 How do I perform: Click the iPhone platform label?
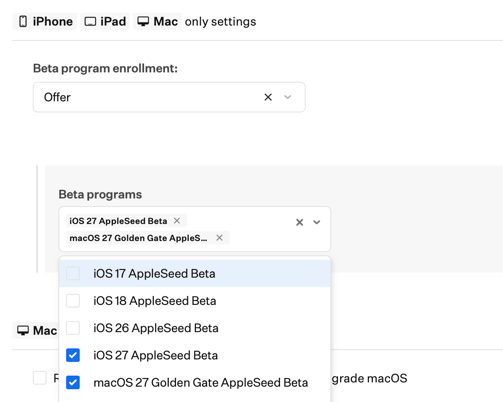pos(53,22)
